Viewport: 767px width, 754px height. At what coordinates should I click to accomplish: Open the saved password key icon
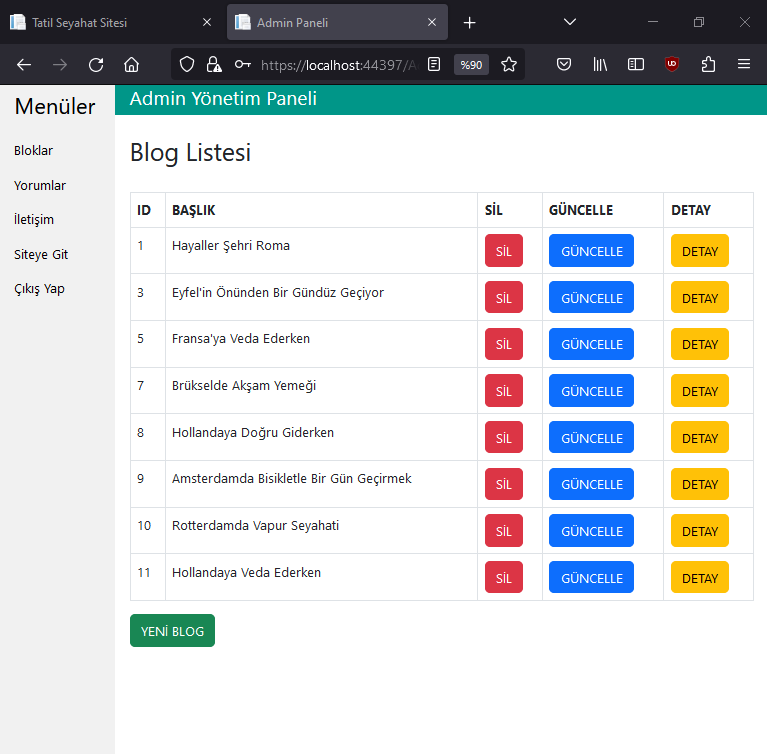pos(242,65)
